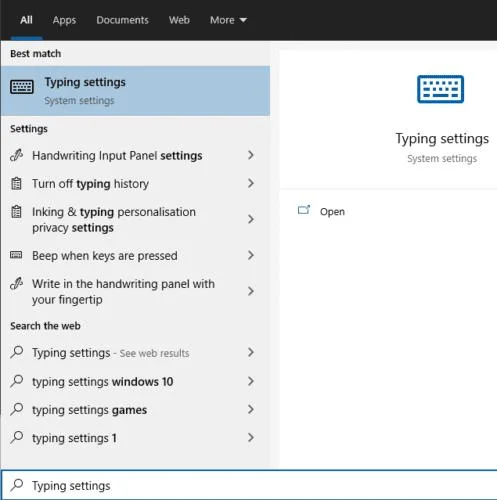Click the small keyboard icon beside Beep when keys are pressed

16,255
